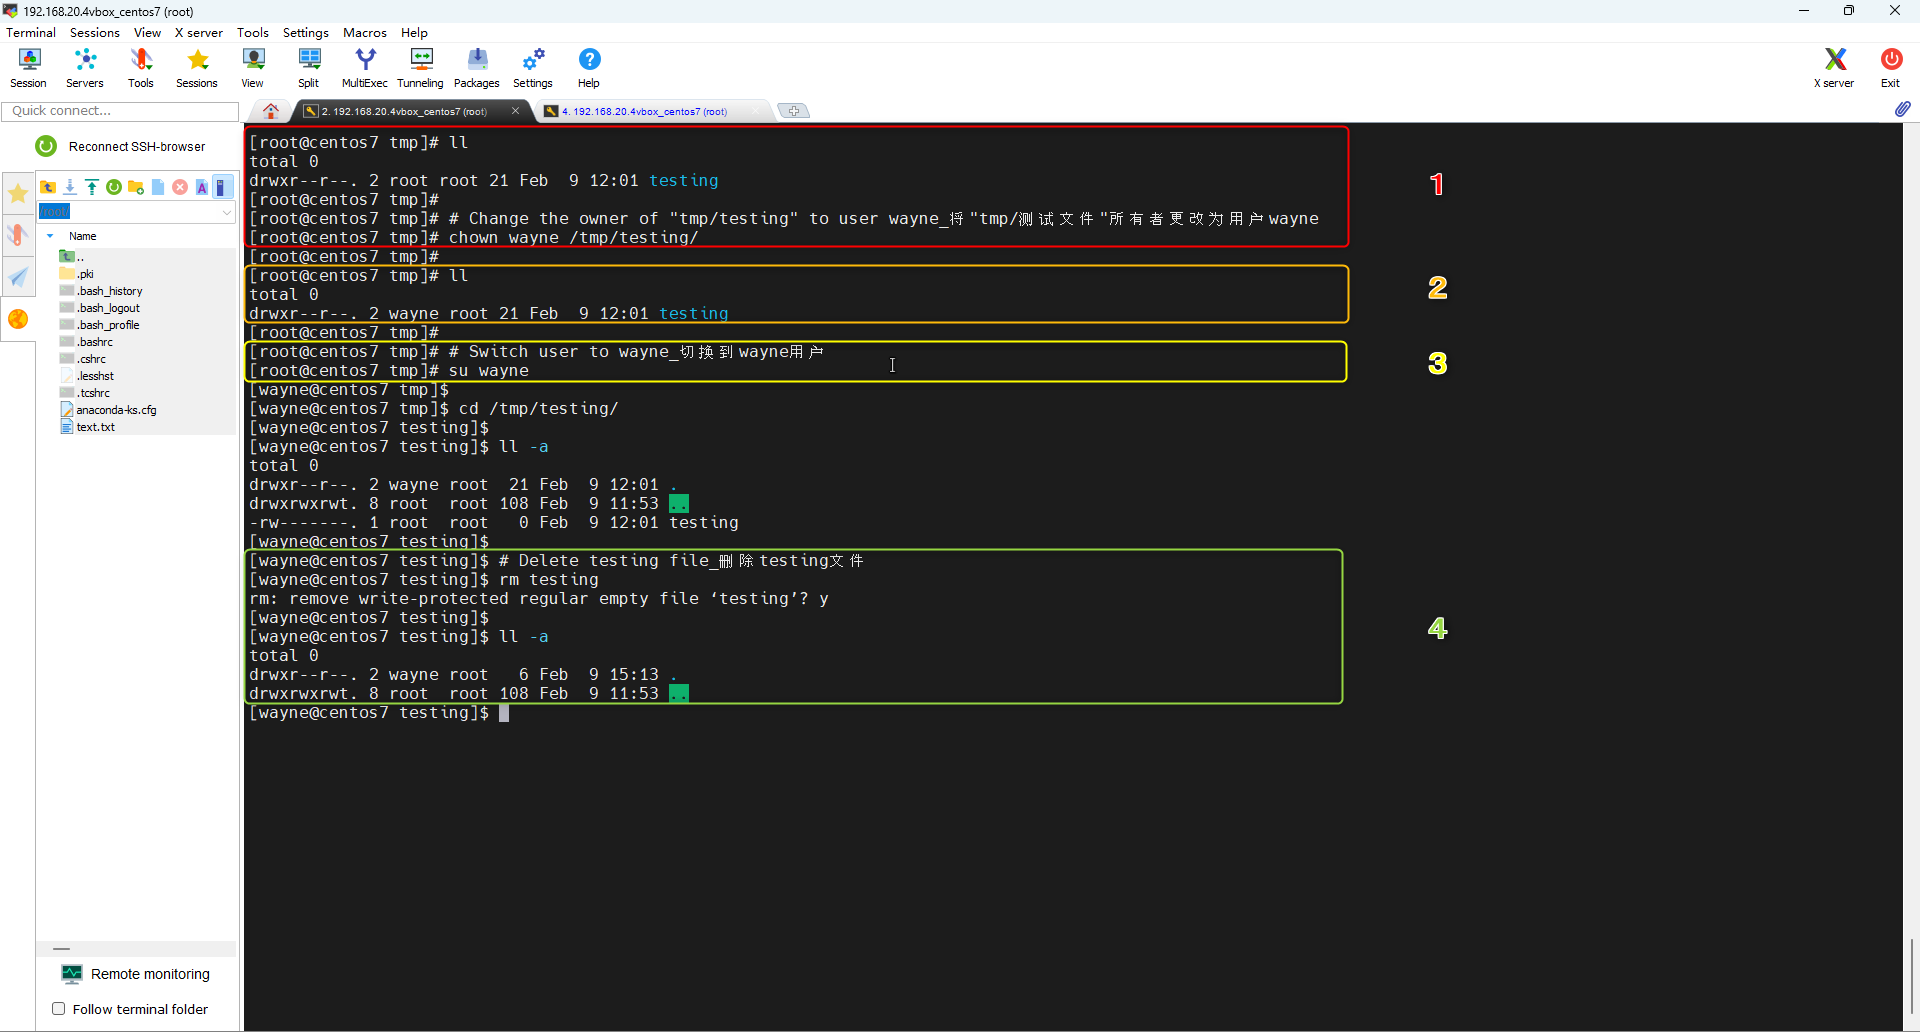Open the Tools toolbar icon
This screenshot has height=1032, width=1920.
(141, 68)
